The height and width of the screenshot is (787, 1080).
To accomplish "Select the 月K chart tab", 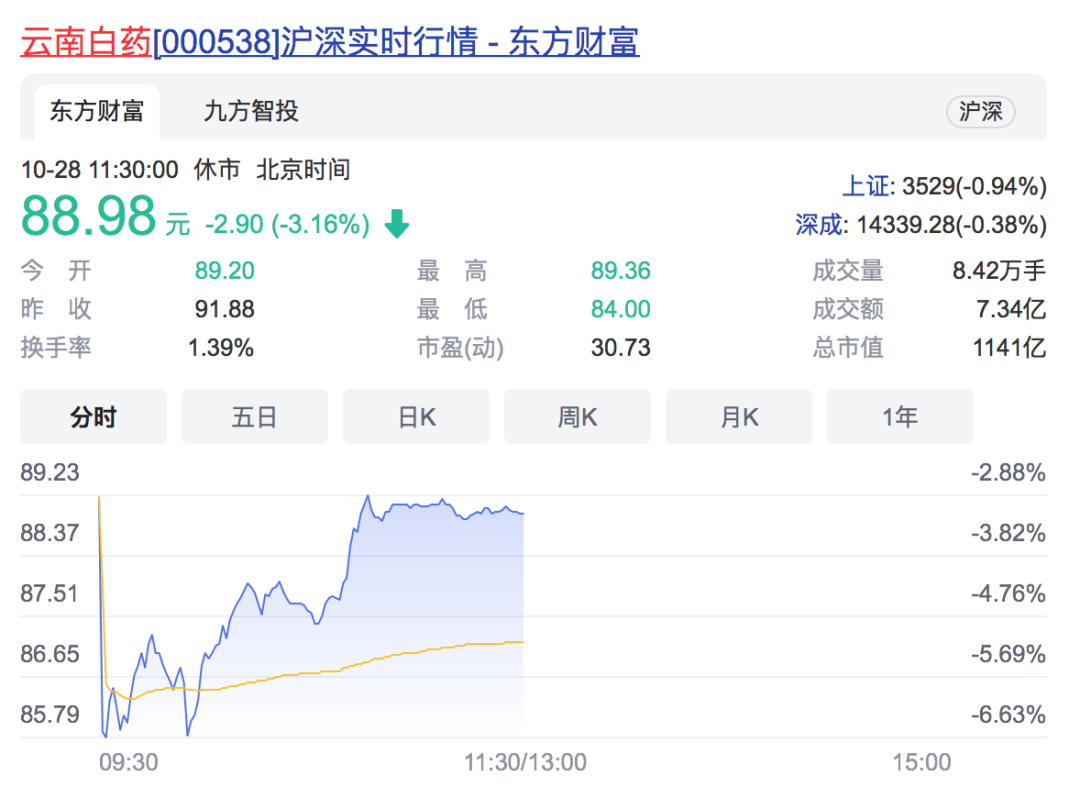I will (738, 417).
